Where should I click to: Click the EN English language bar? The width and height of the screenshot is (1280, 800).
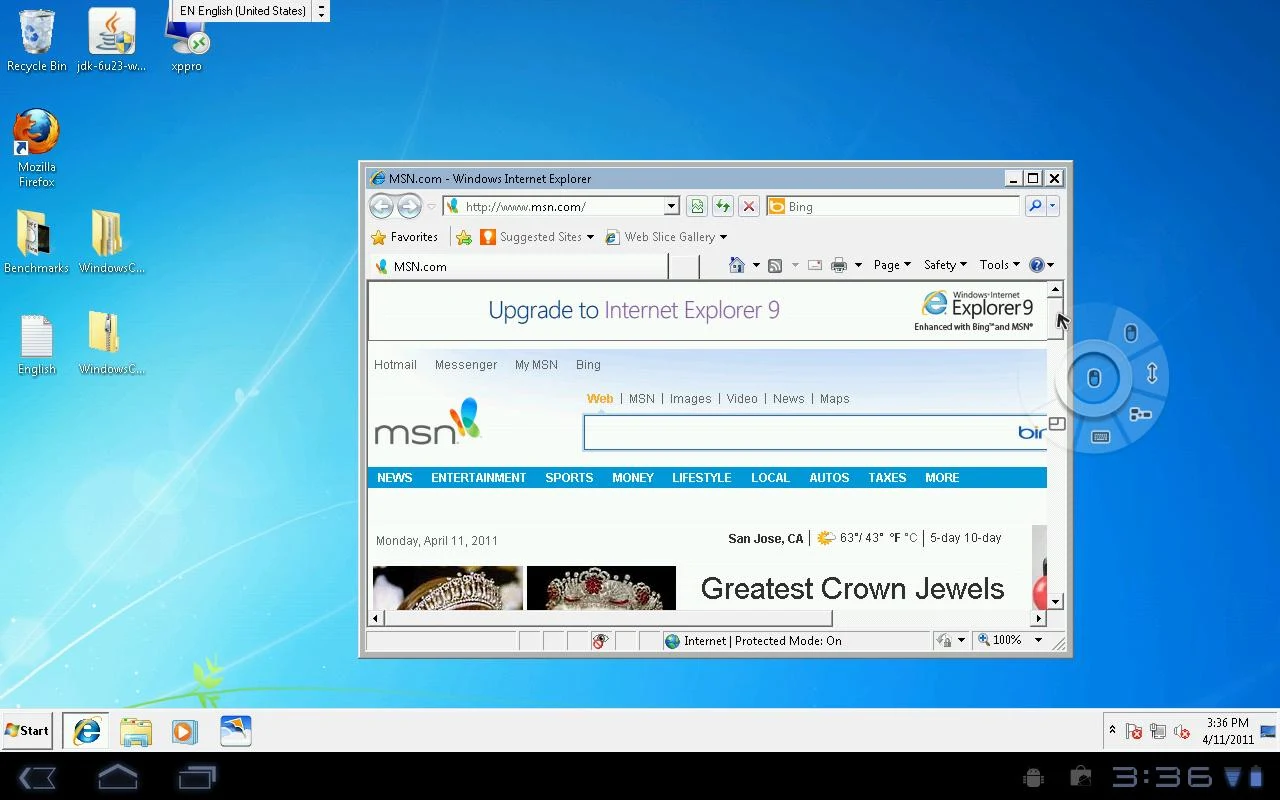click(x=243, y=11)
